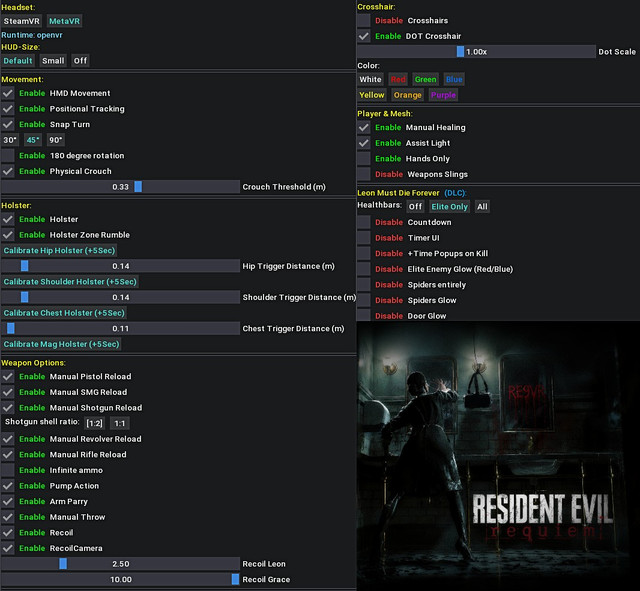This screenshot has width=640, height=591.
Task: Choose the 45° snap turn angle
Action: point(33,140)
